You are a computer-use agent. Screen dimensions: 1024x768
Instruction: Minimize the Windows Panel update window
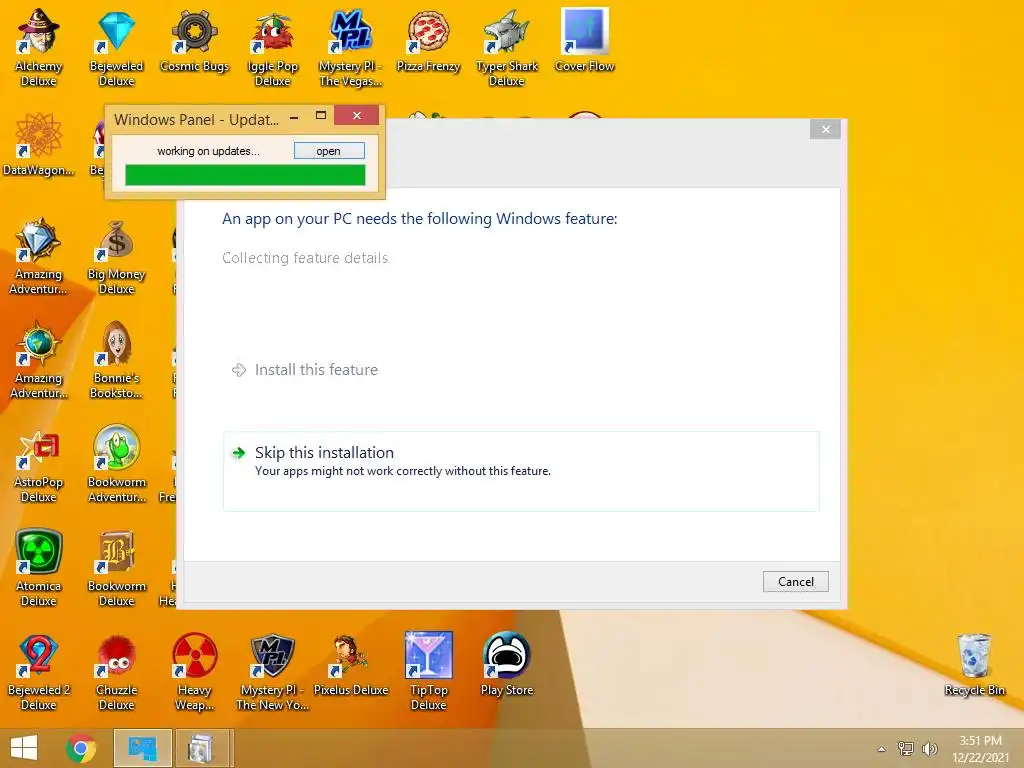point(295,118)
